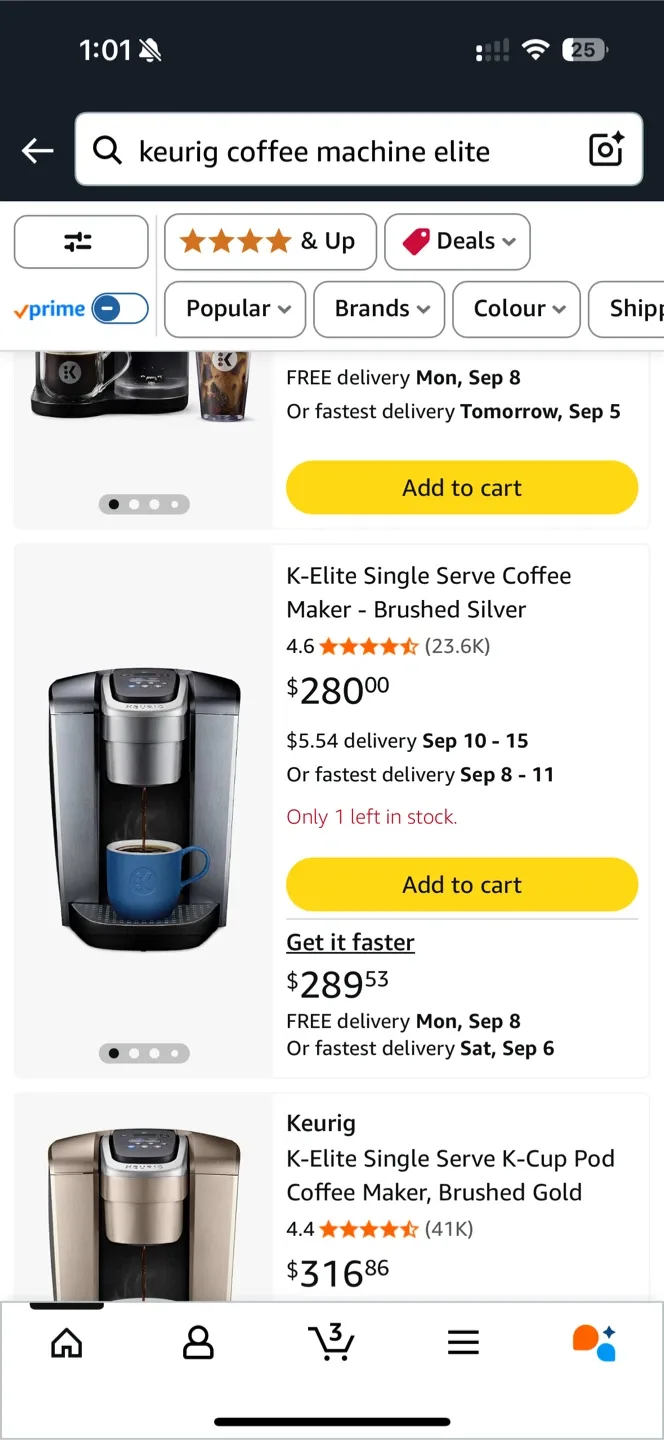The width and height of the screenshot is (664, 1440).
Task: Launch the Rufus AI assistant icon
Action: pos(594,1343)
